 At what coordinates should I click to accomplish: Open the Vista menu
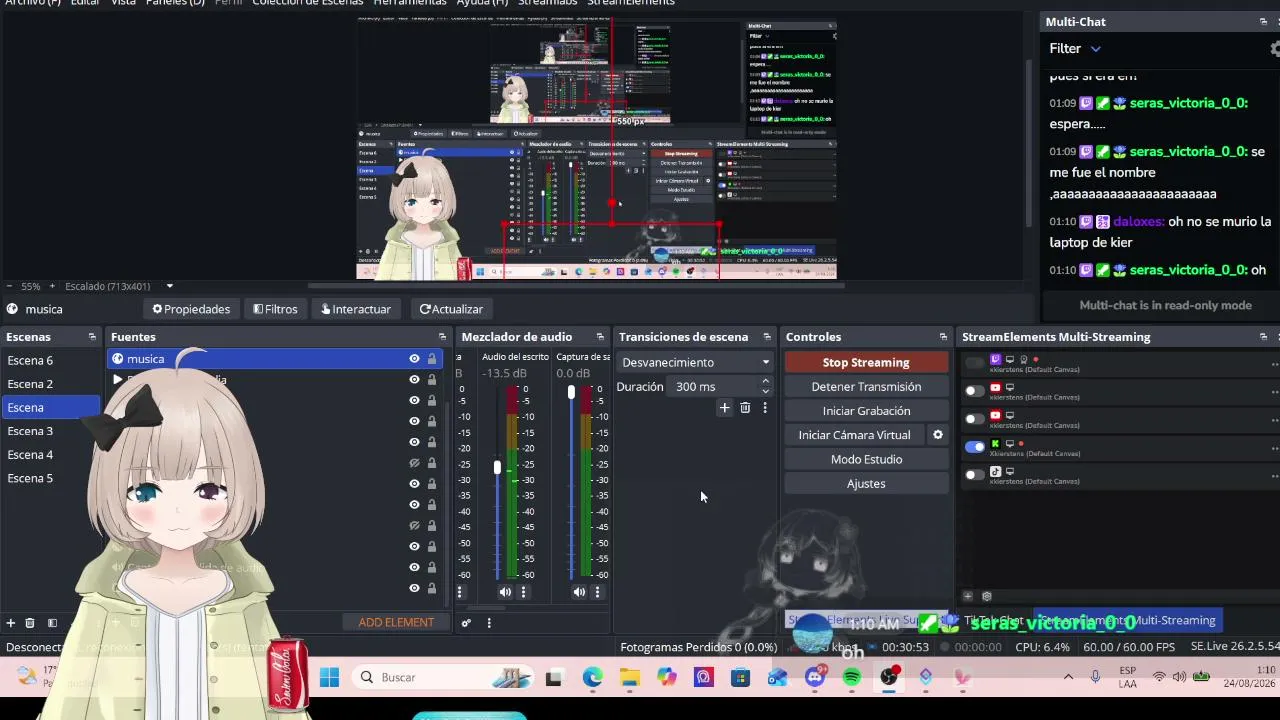[123, 3]
